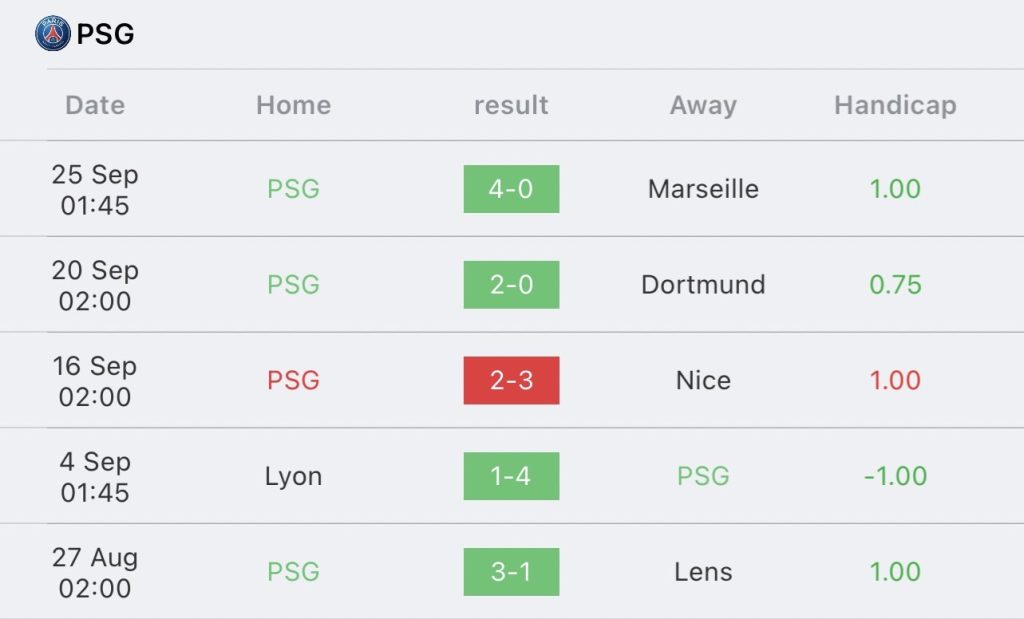The height and width of the screenshot is (619, 1024).
Task: Click the Handicap column header
Action: point(895,105)
